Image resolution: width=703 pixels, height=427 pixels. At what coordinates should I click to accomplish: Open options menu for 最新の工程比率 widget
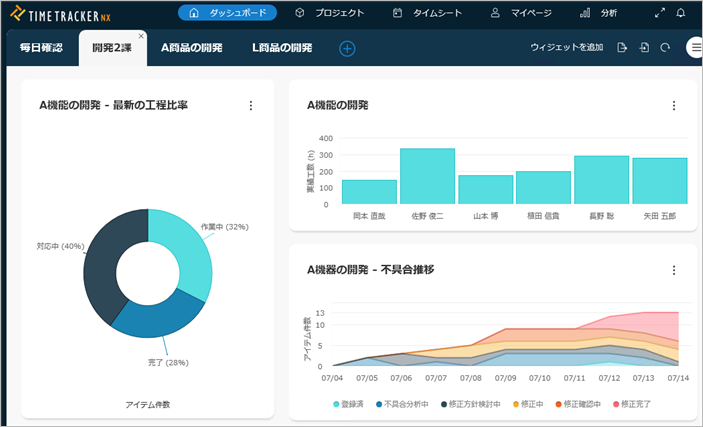[251, 106]
